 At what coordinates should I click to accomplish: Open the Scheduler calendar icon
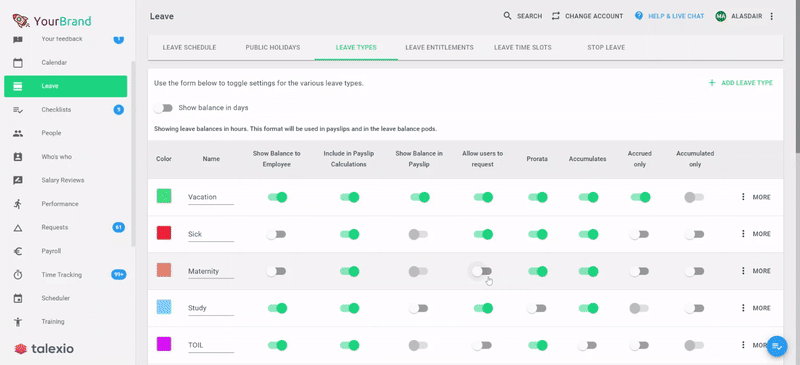(x=18, y=298)
